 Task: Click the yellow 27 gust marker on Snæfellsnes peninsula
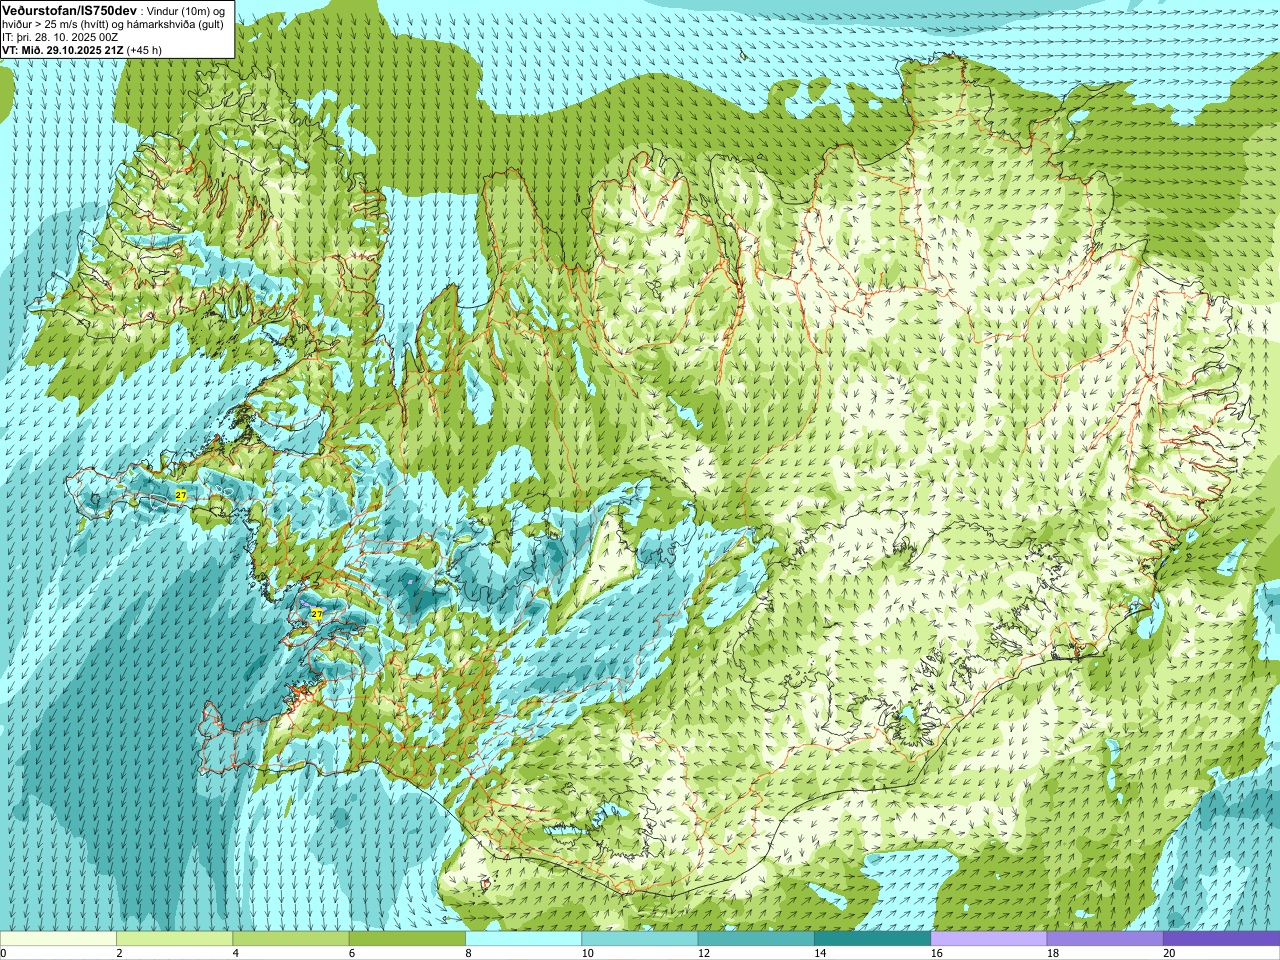tap(180, 495)
